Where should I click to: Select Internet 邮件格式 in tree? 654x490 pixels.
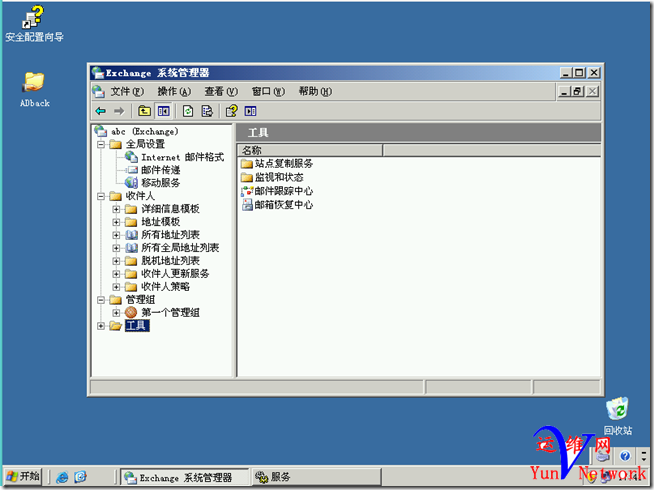[x=182, y=158]
